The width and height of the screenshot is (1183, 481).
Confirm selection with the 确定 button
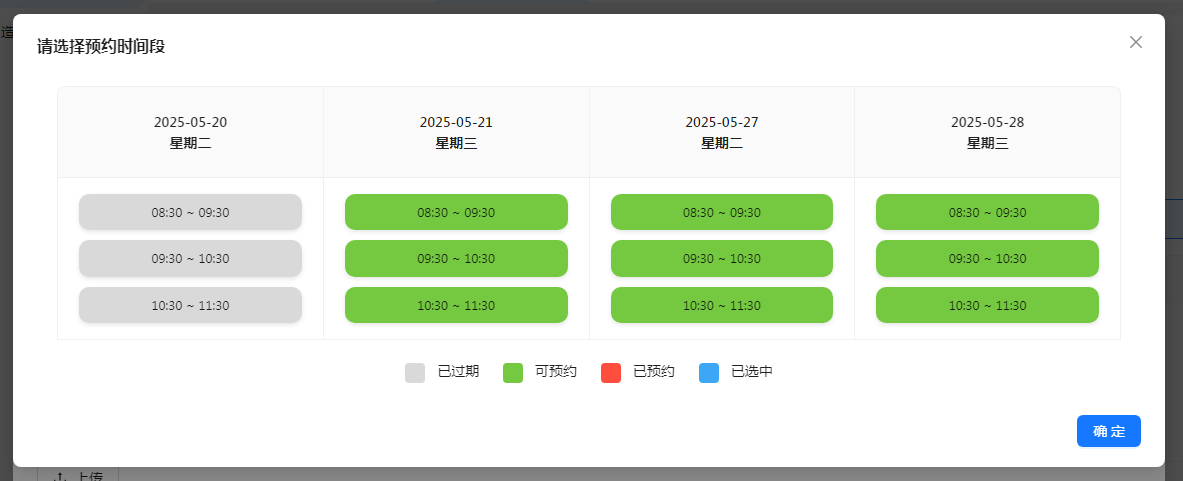point(1108,431)
